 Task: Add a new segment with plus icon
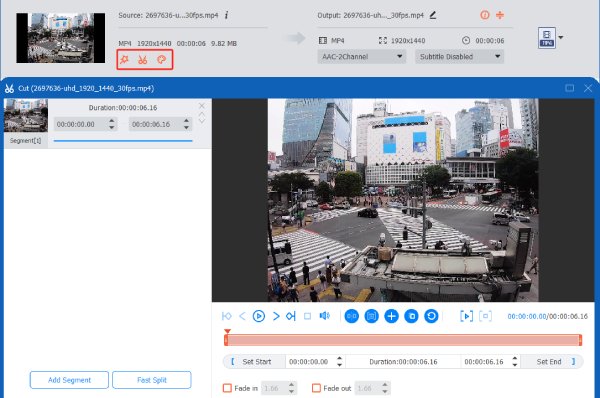(391, 316)
